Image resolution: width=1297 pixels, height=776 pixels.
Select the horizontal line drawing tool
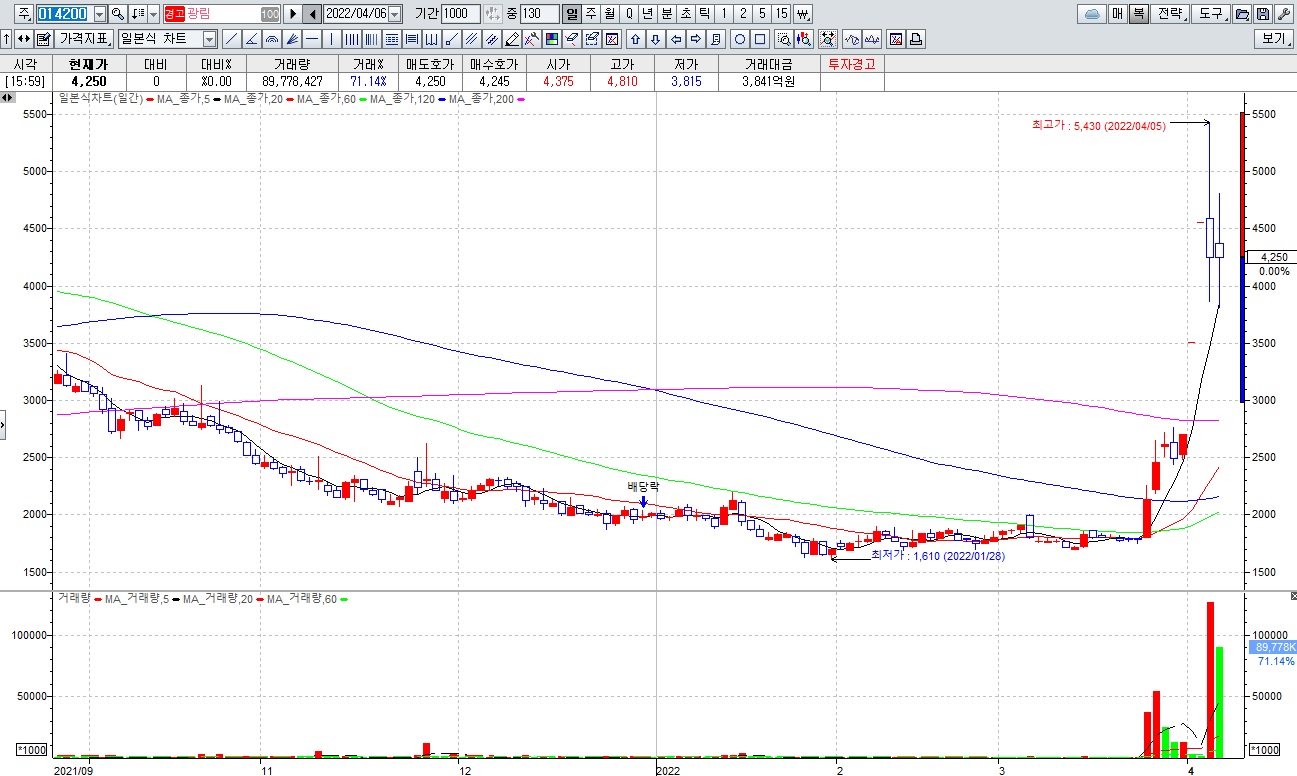(311, 39)
